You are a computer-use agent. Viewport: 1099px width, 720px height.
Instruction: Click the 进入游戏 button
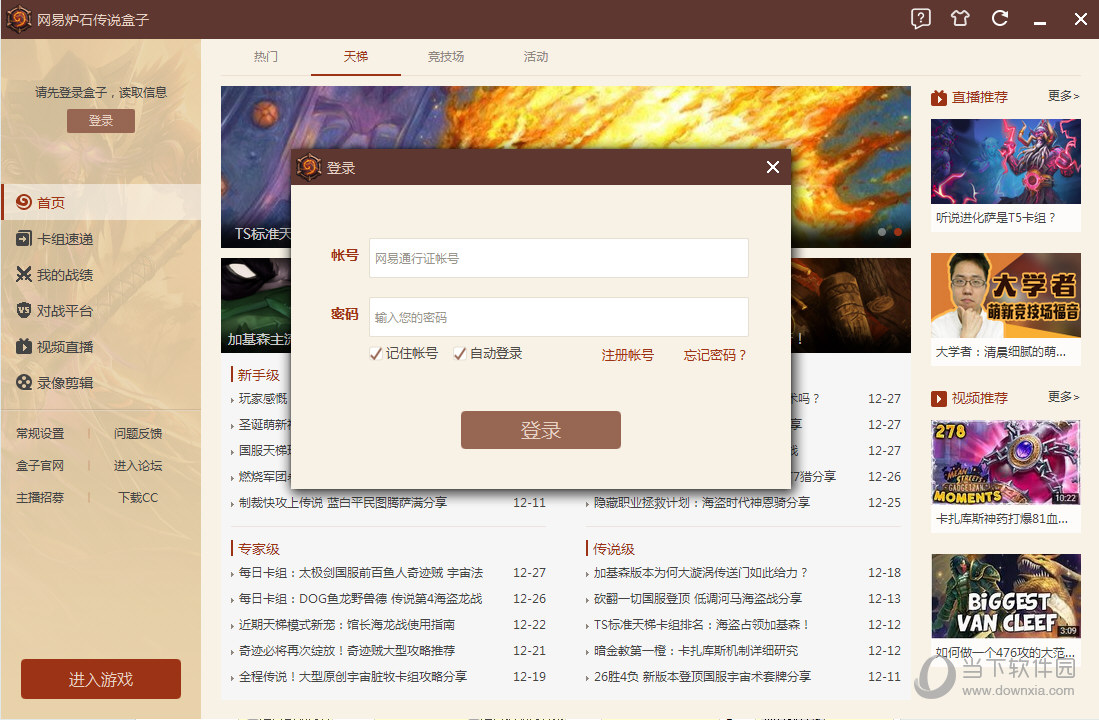100,678
